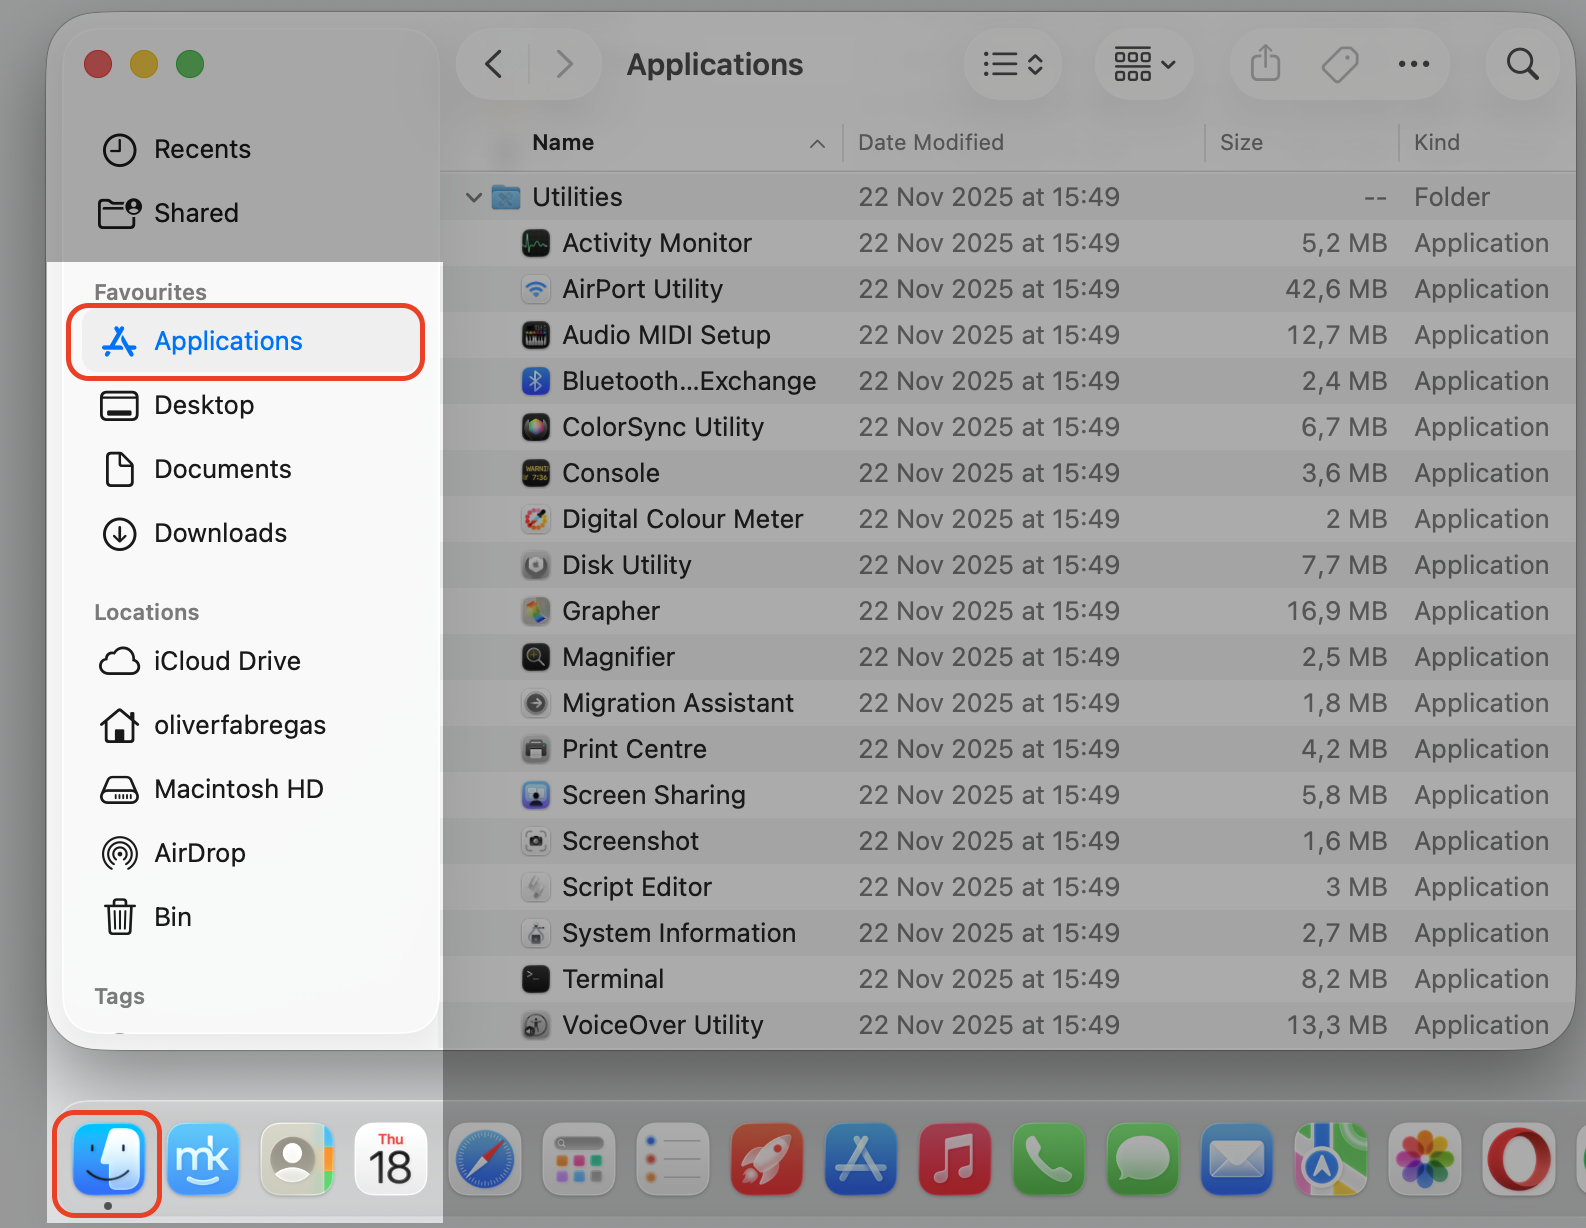Sort by Size column header
This screenshot has height=1228, width=1586.
[1302, 142]
